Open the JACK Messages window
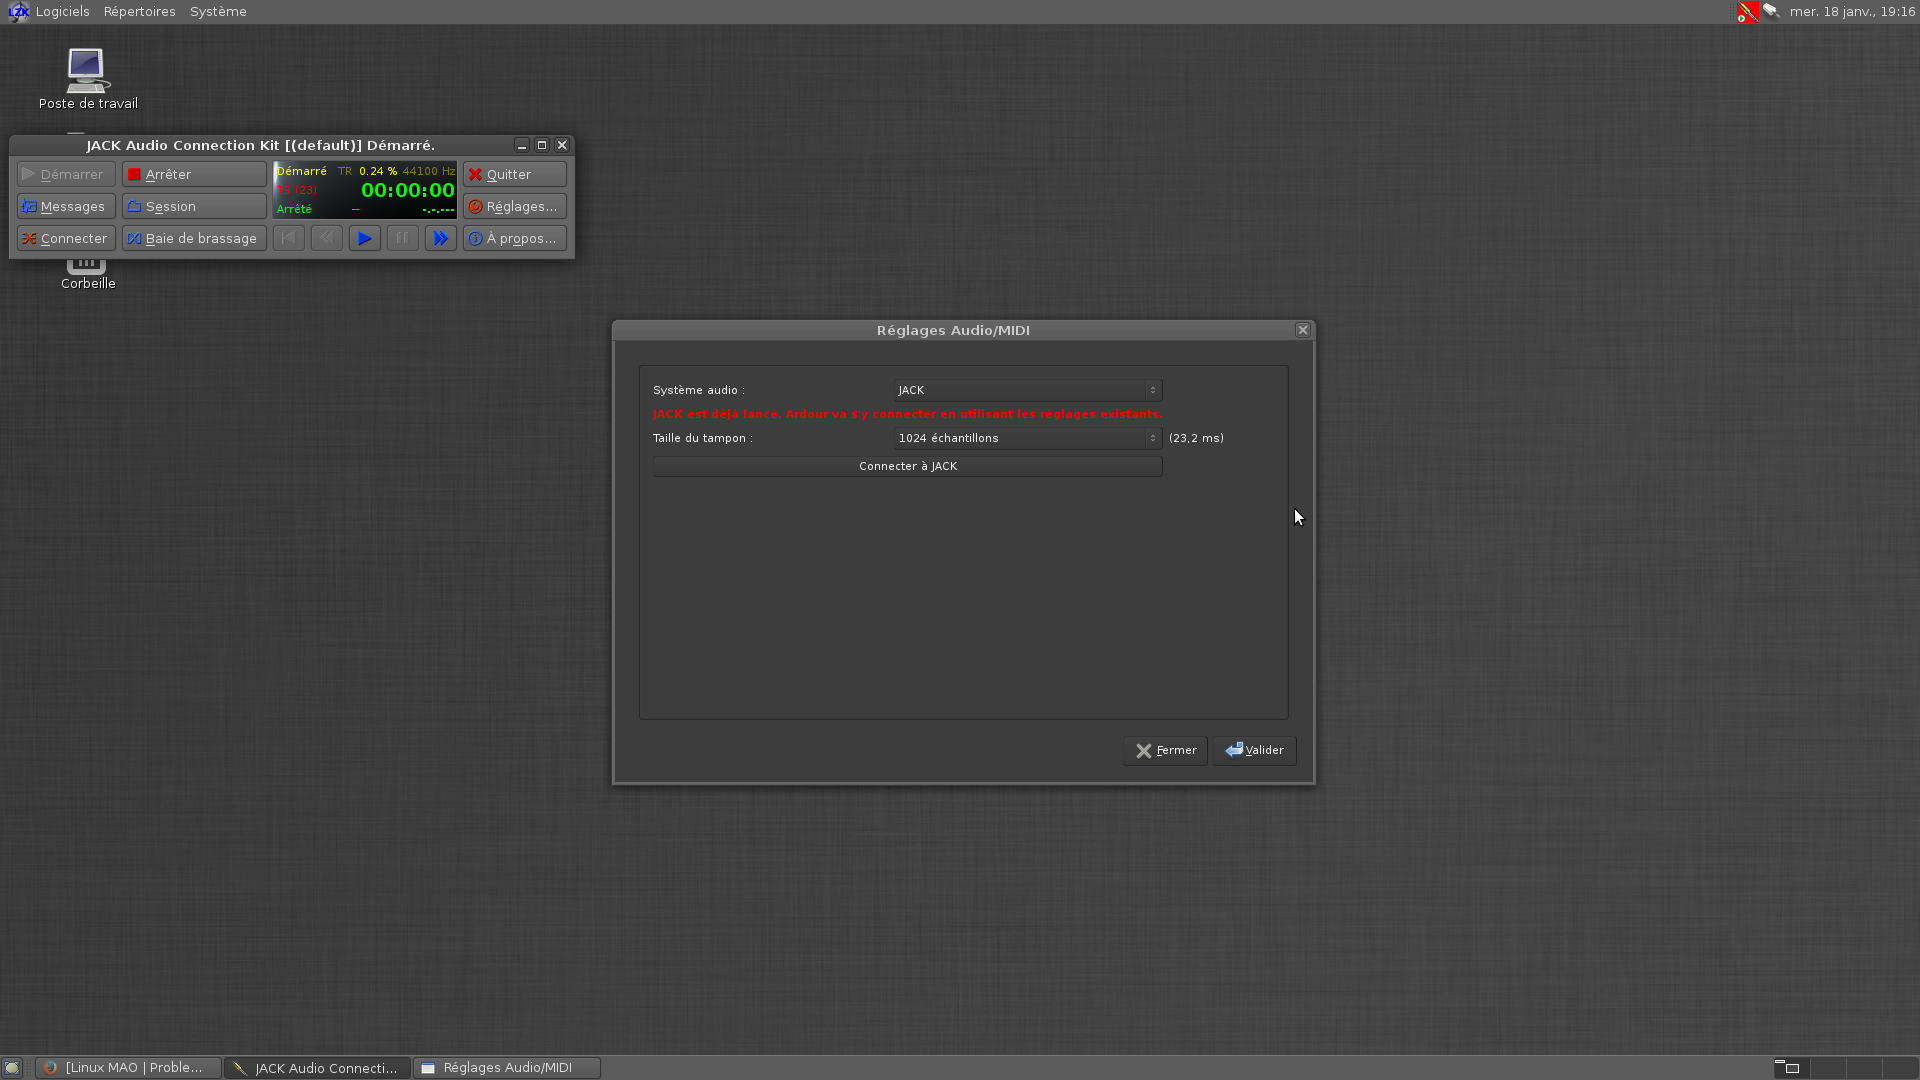Viewport: 1920px width, 1080px height. click(66, 206)
